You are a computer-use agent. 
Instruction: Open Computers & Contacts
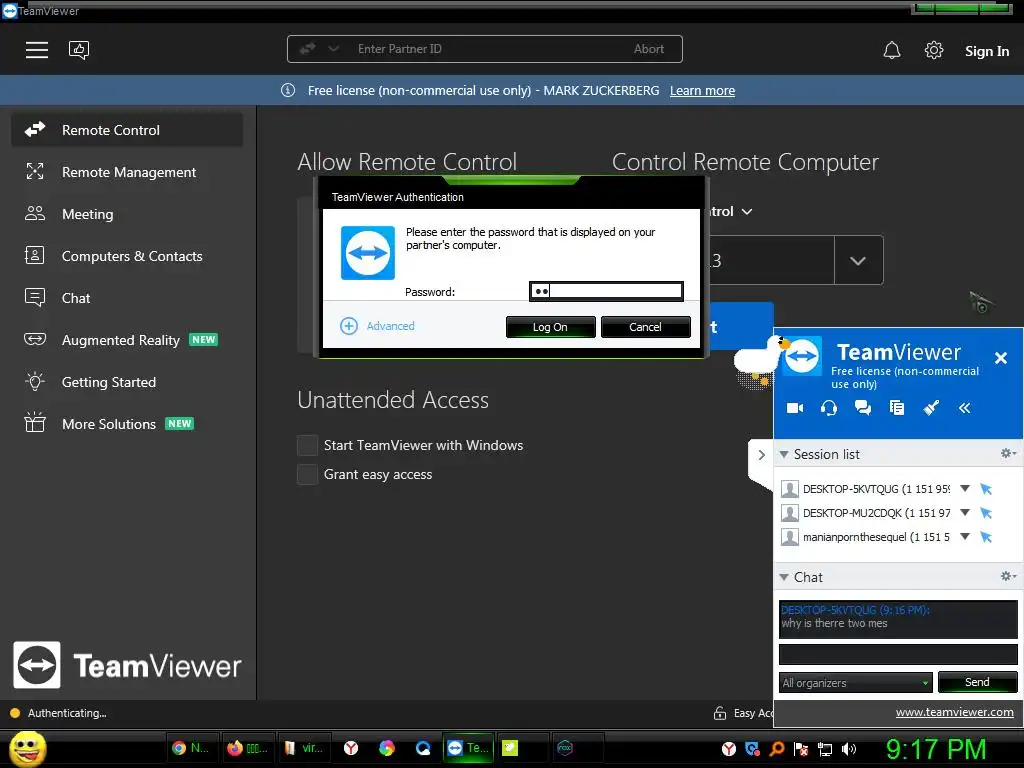point(127,256)
